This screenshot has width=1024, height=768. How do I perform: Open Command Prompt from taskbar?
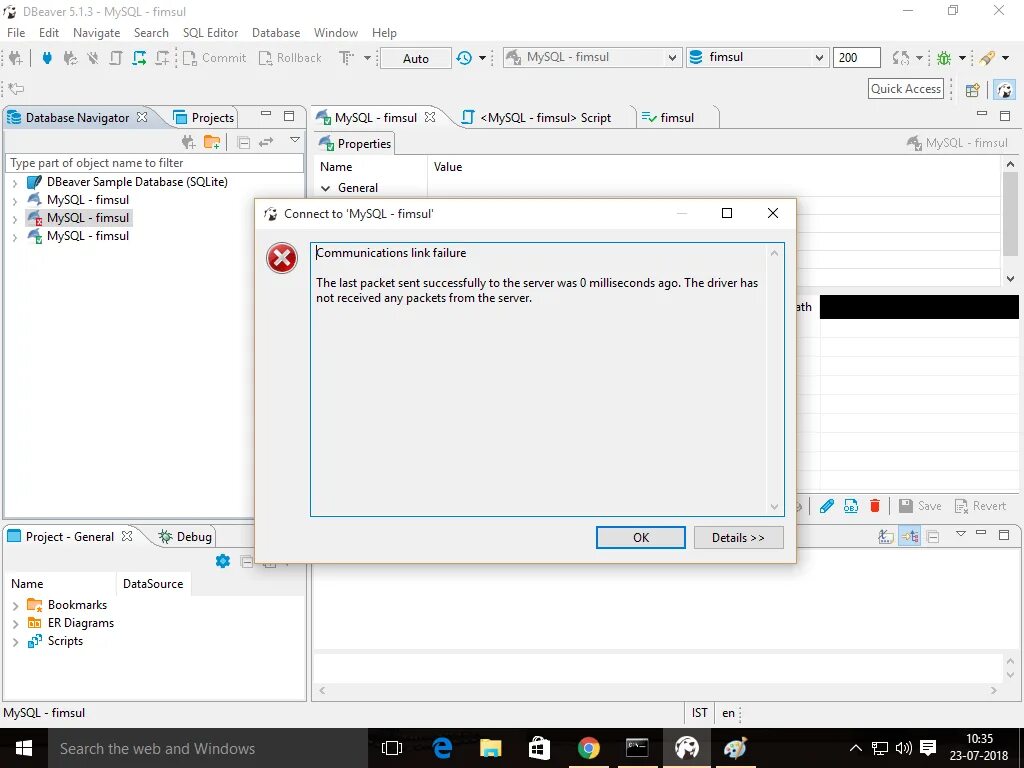tap(637, 748)
